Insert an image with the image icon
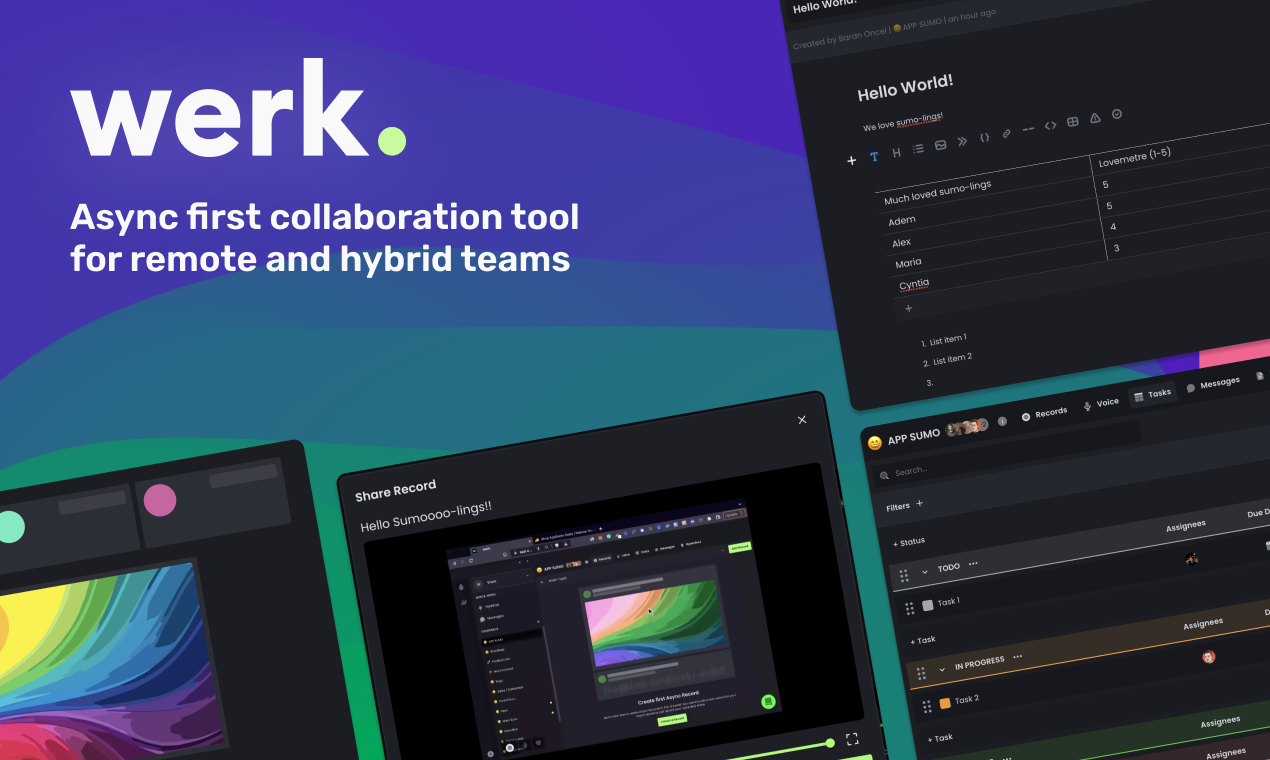The height and width of the screenshot is (760, 1270). pyautogui.click(x=940, y=145)
